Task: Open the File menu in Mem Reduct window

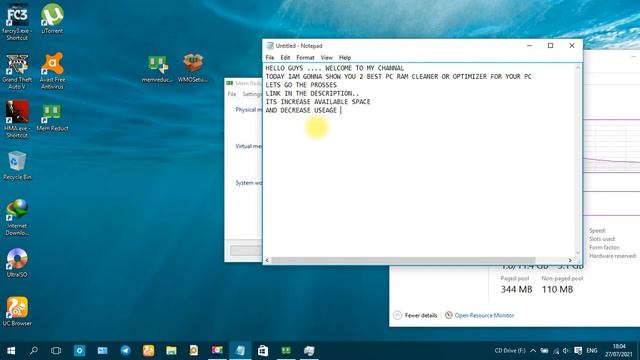Action: click(x=232, y=94)
